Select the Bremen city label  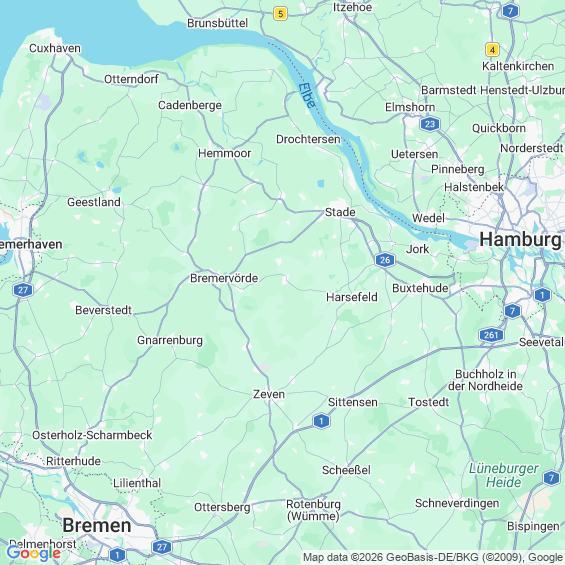click(x=97, y=525)
